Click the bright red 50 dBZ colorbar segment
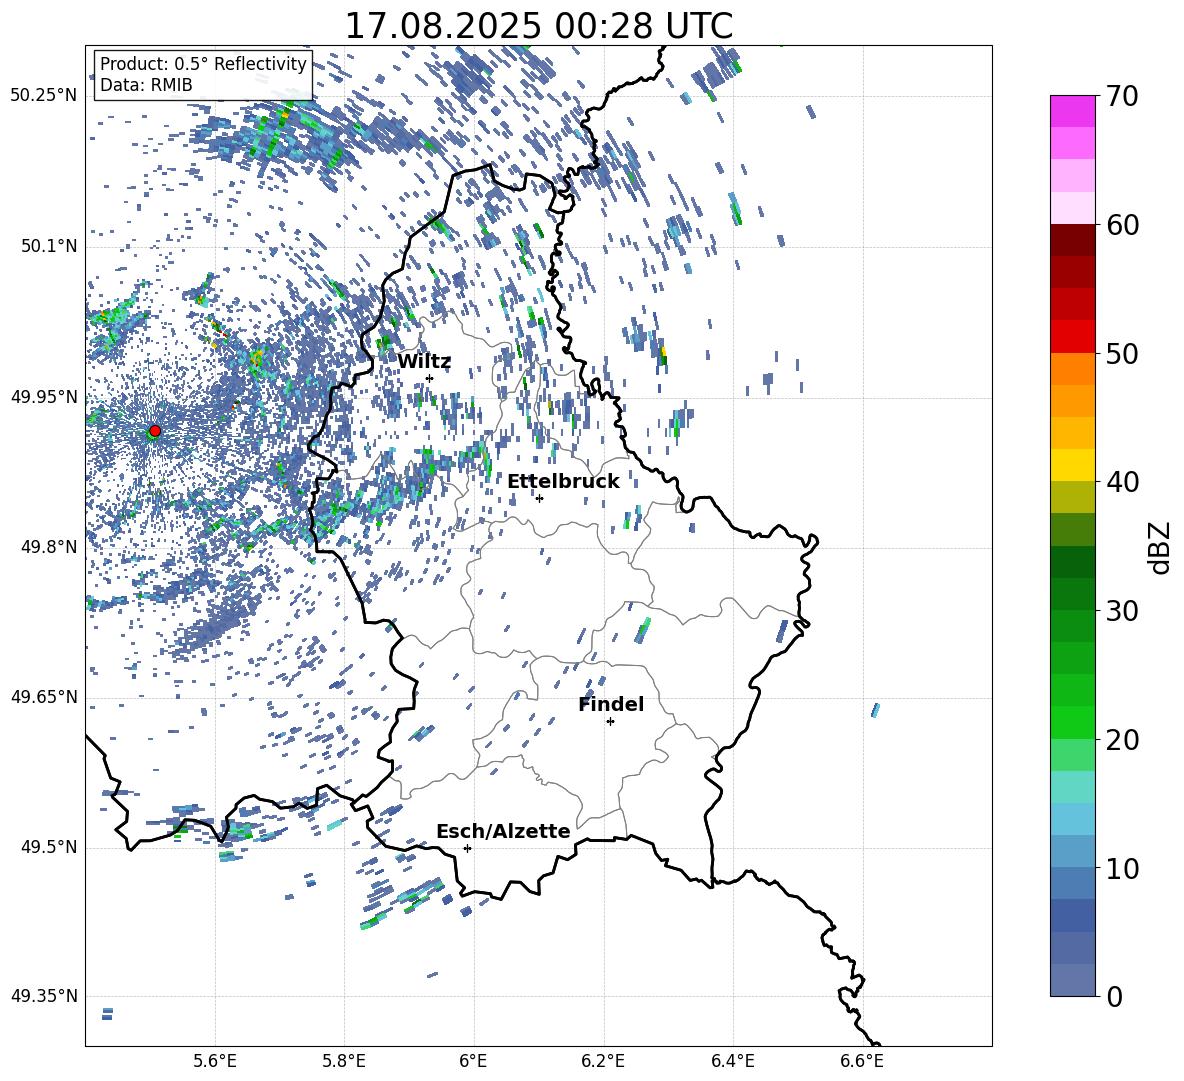Viewport: 1184px width, 1081px height. [x=1073, y=337]
